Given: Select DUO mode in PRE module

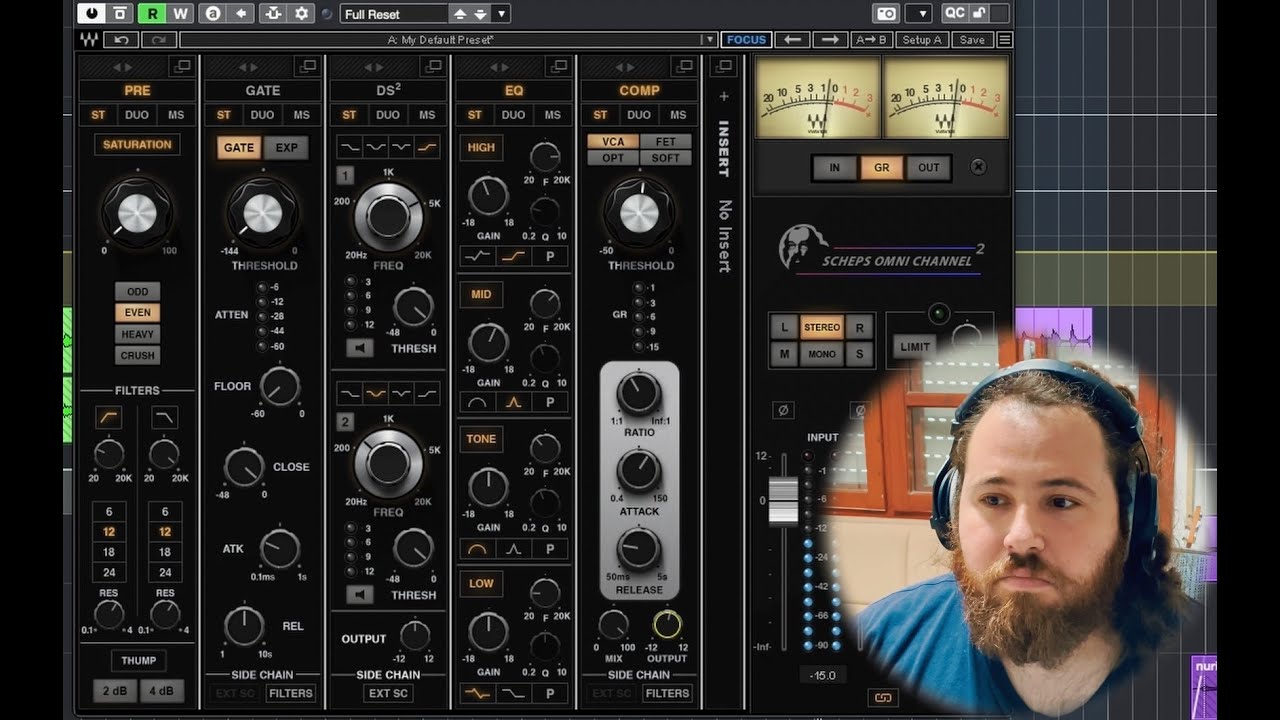Looking at the screenshot, I should click(137, 115).
